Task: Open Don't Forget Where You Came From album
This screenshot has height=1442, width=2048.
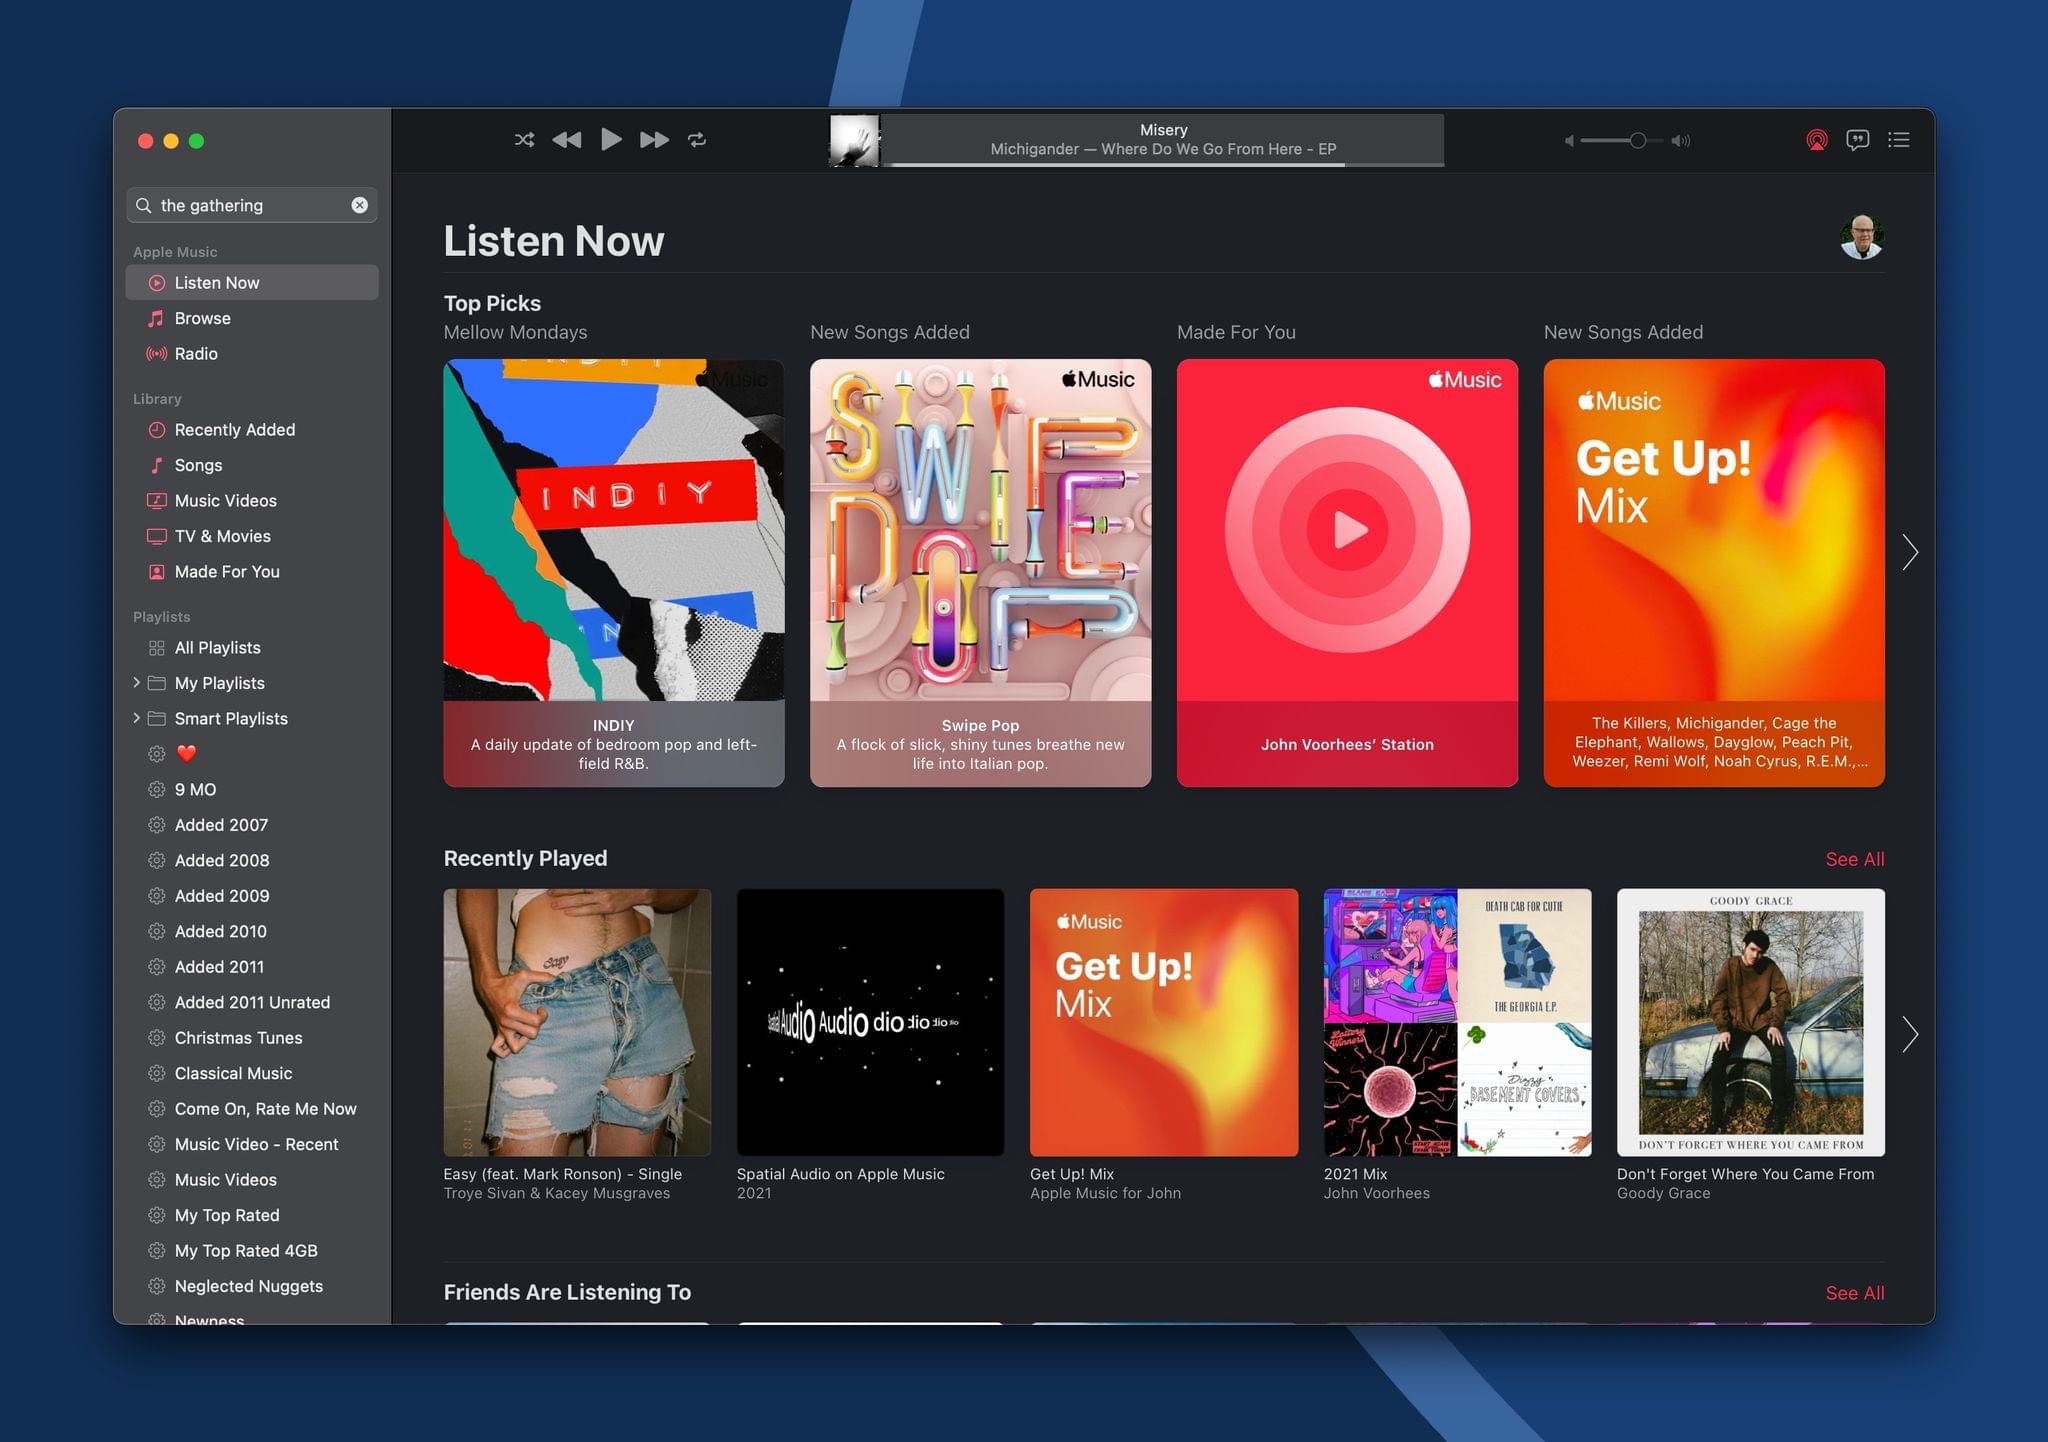Action: pyautogui.click(x=1751, y=1023)
